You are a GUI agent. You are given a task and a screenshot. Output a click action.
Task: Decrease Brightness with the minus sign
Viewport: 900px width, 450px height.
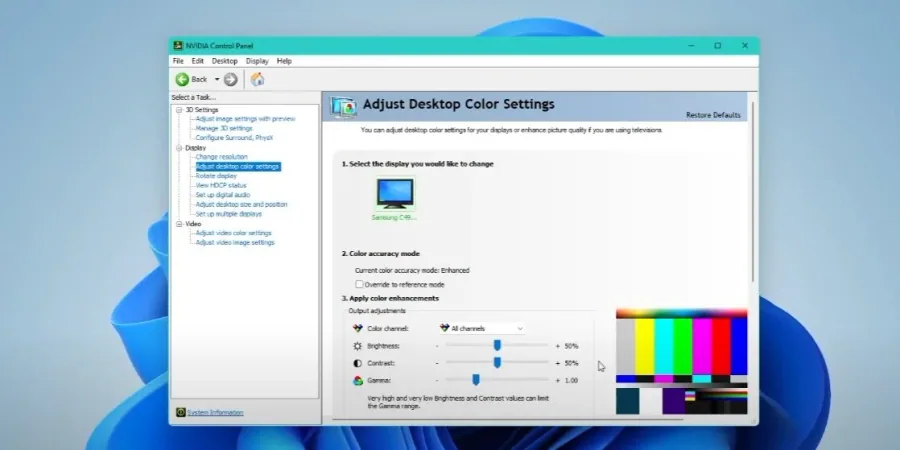[437, 346]
